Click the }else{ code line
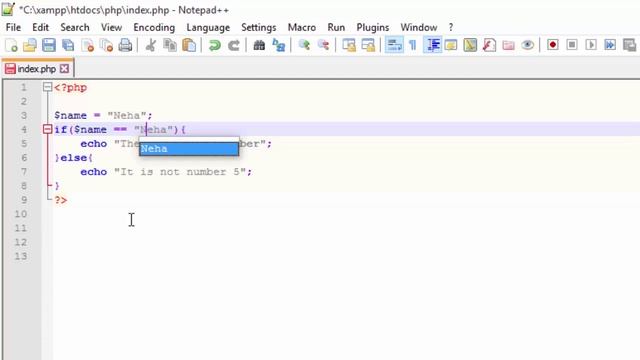640x360 pixels. point(73,158)
